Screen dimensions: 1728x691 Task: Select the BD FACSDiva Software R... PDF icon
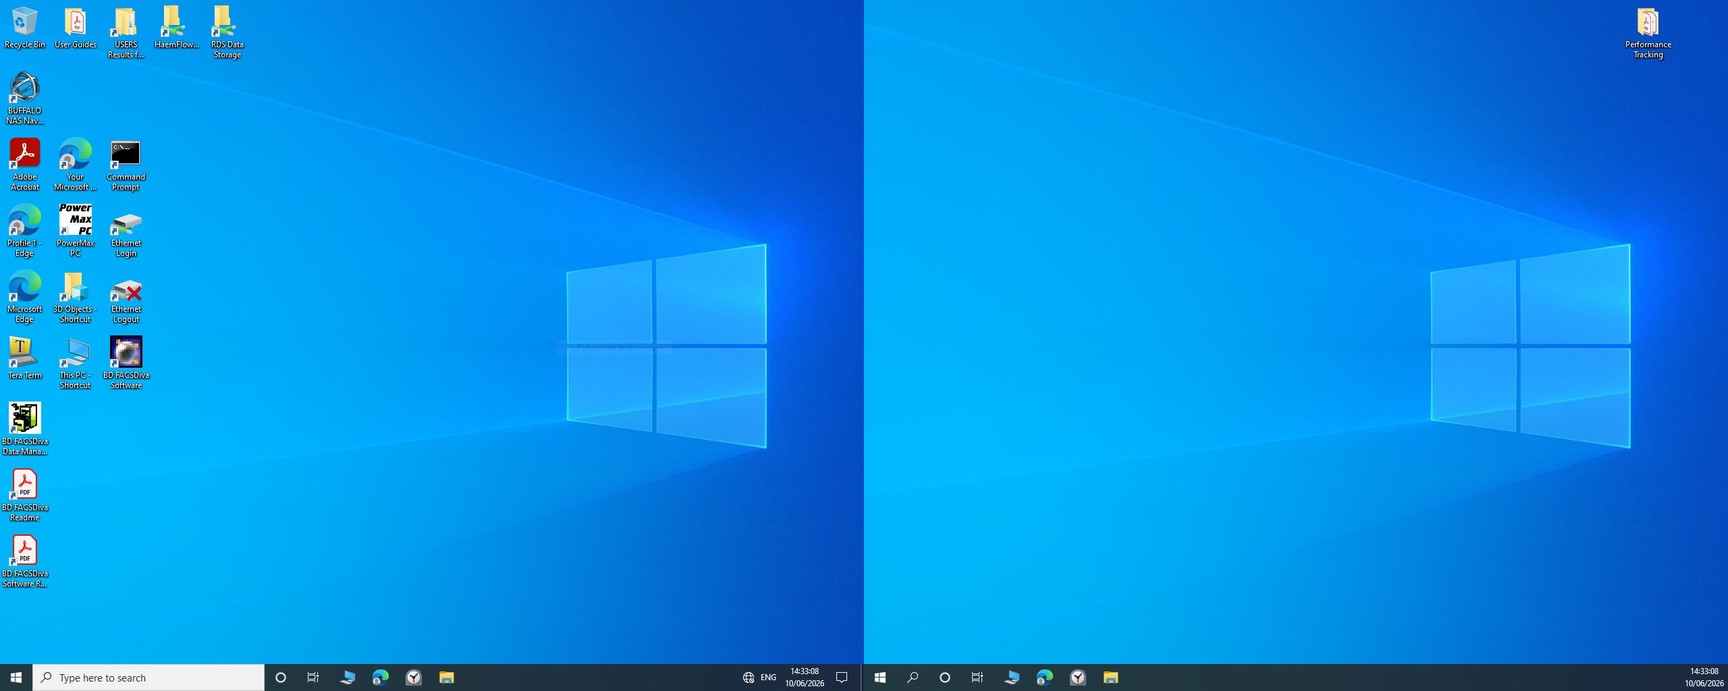[25, 561]
